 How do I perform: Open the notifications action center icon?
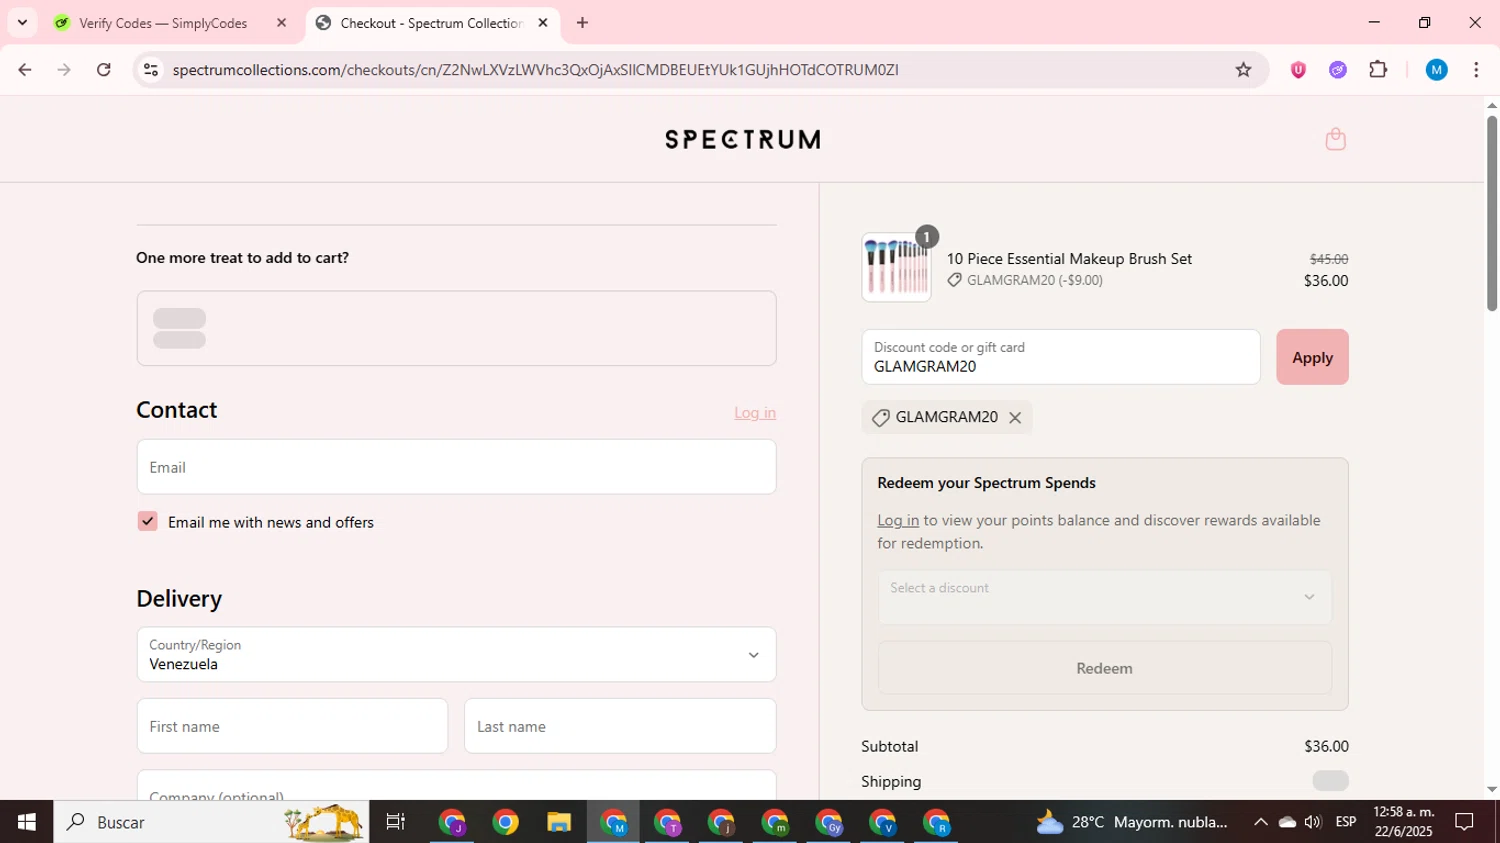(x=1465, y=822)
